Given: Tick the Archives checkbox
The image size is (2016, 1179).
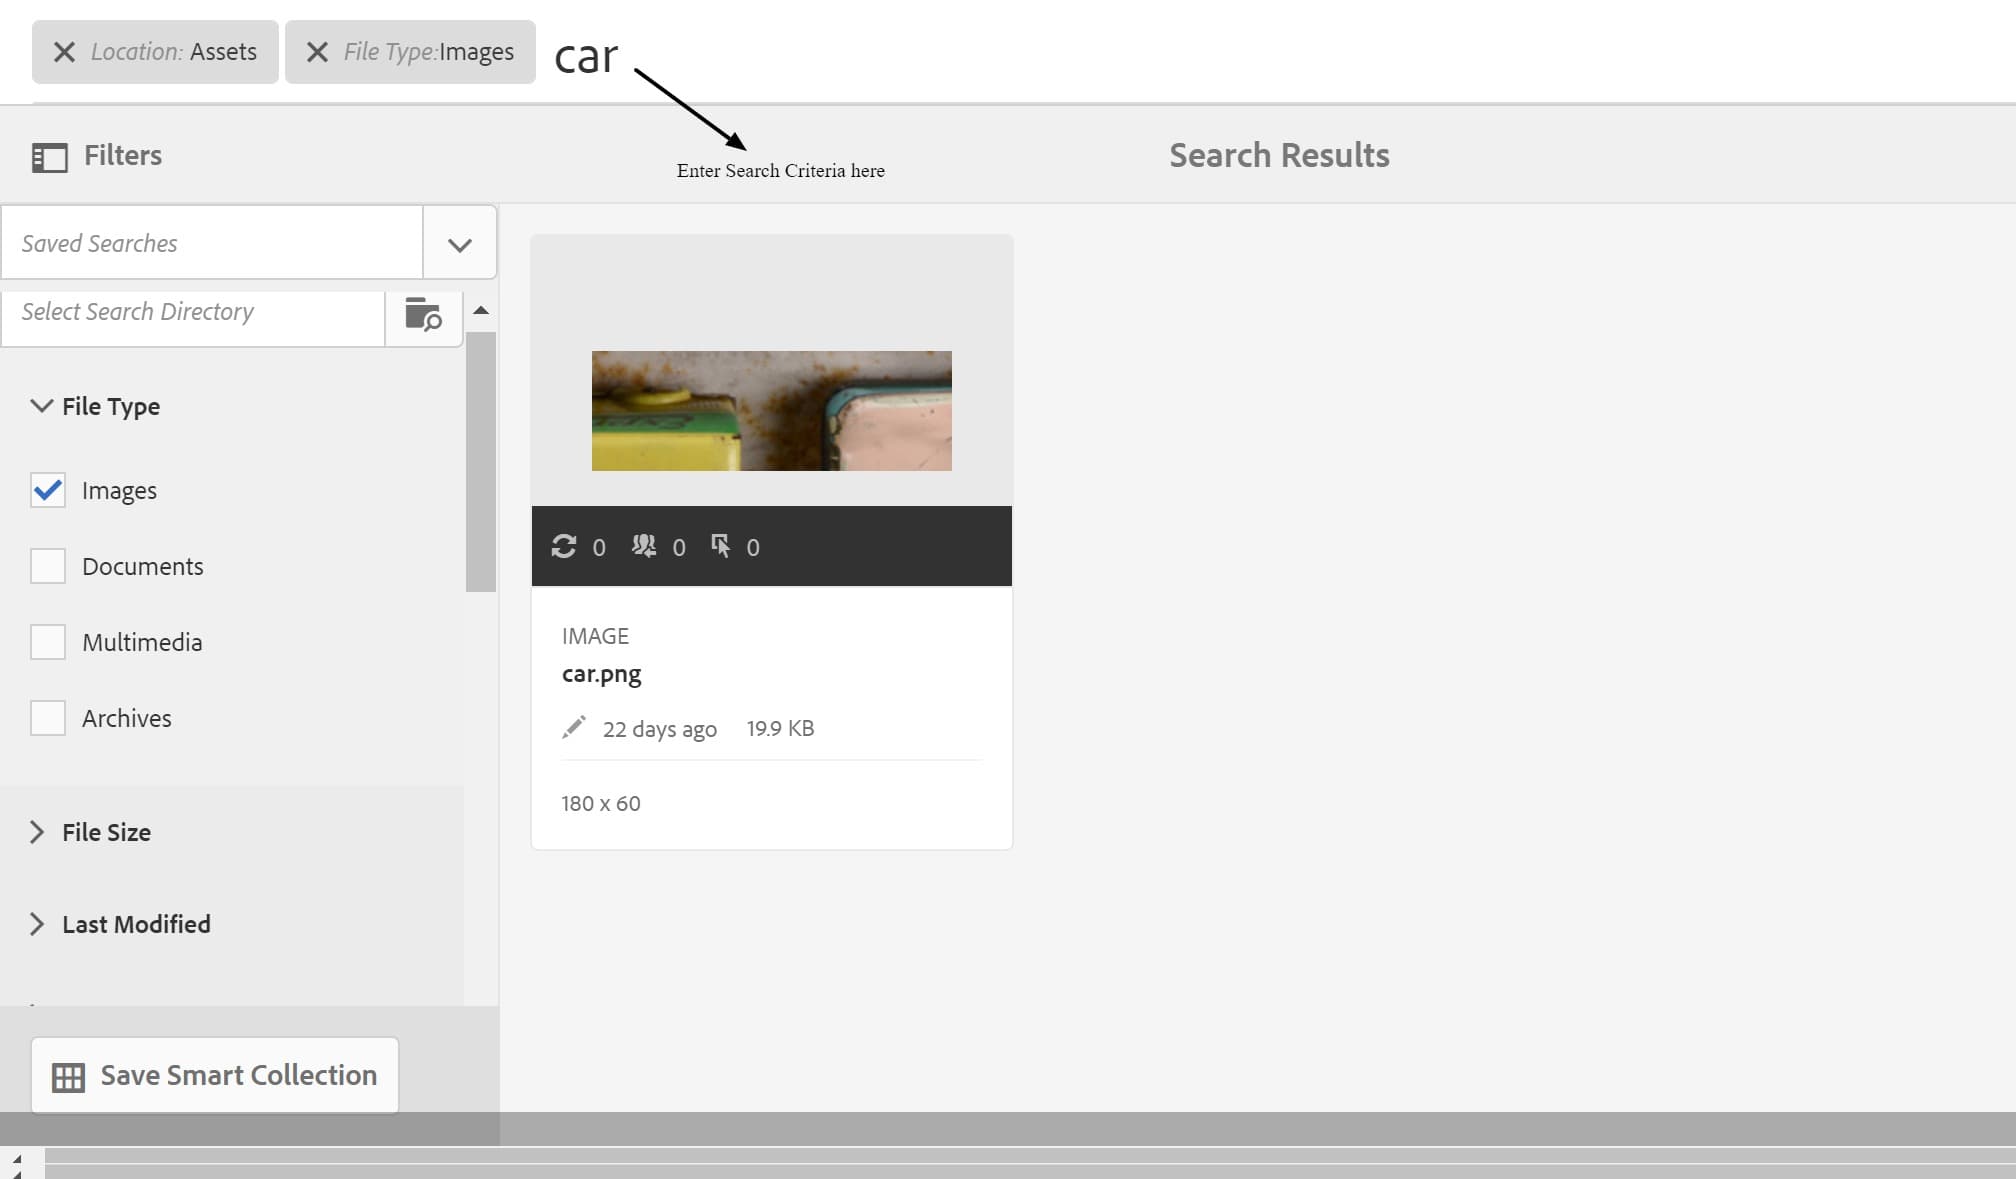Looking at the screenshot, I should pyautogui.click(x=48, y=718).
